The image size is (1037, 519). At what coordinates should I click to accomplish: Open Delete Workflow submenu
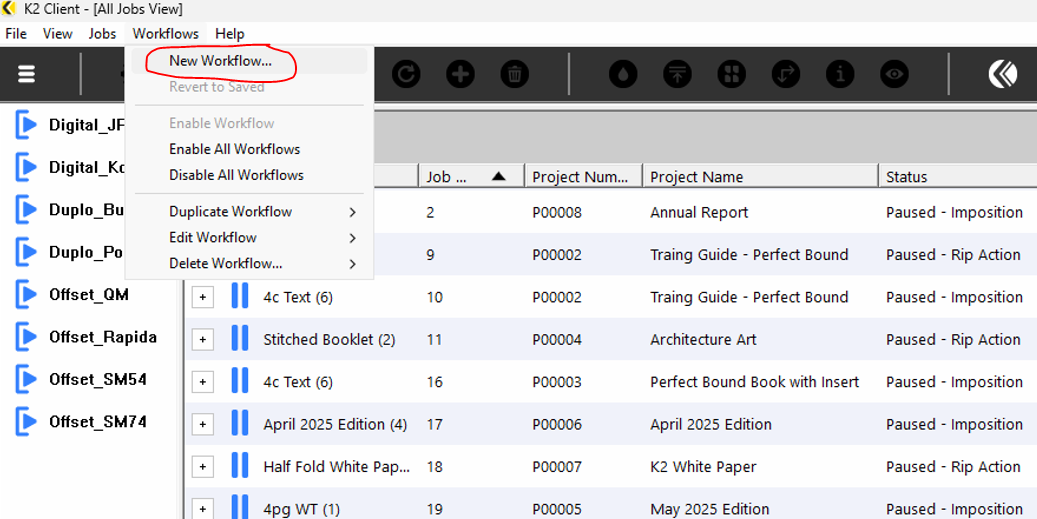point(249,263)
